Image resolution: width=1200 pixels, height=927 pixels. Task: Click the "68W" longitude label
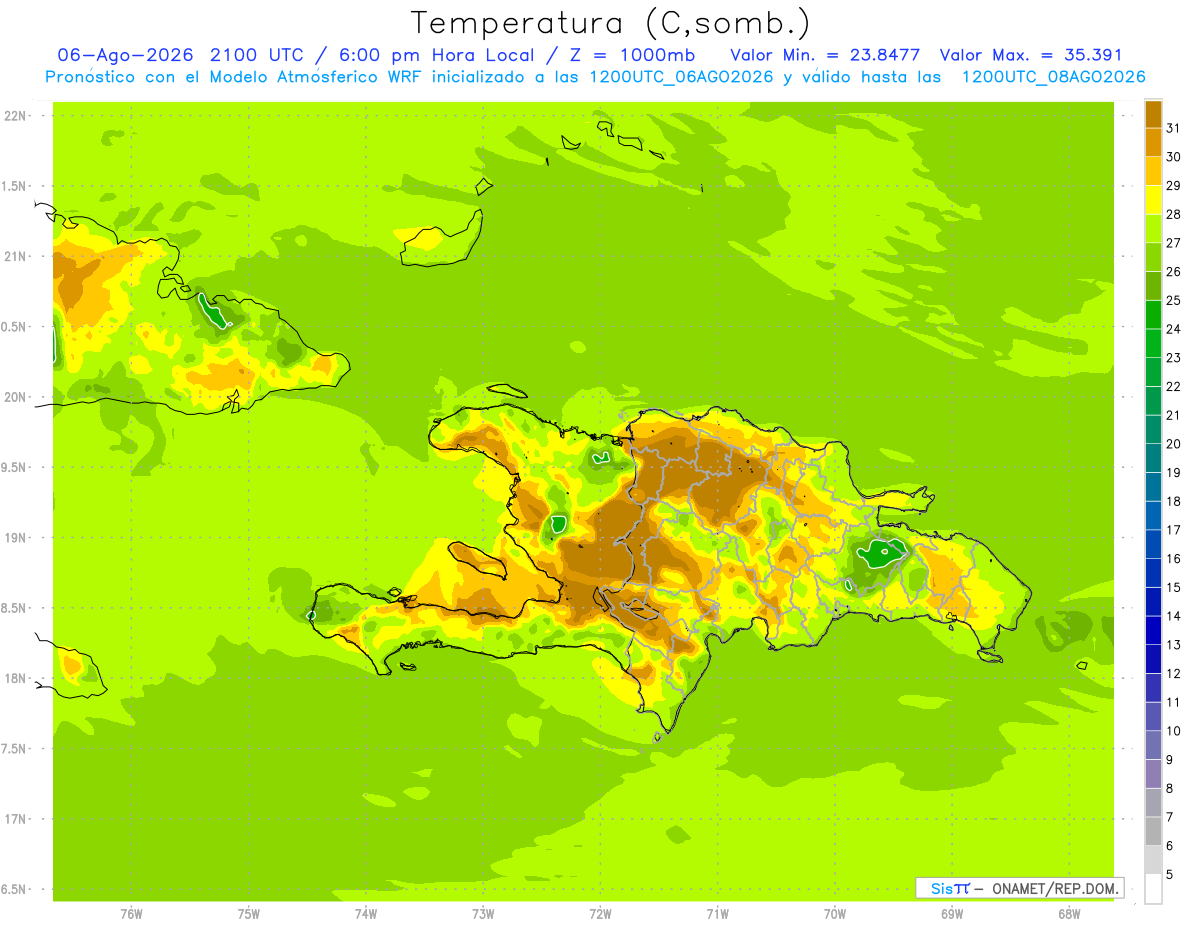point(1069,914)
